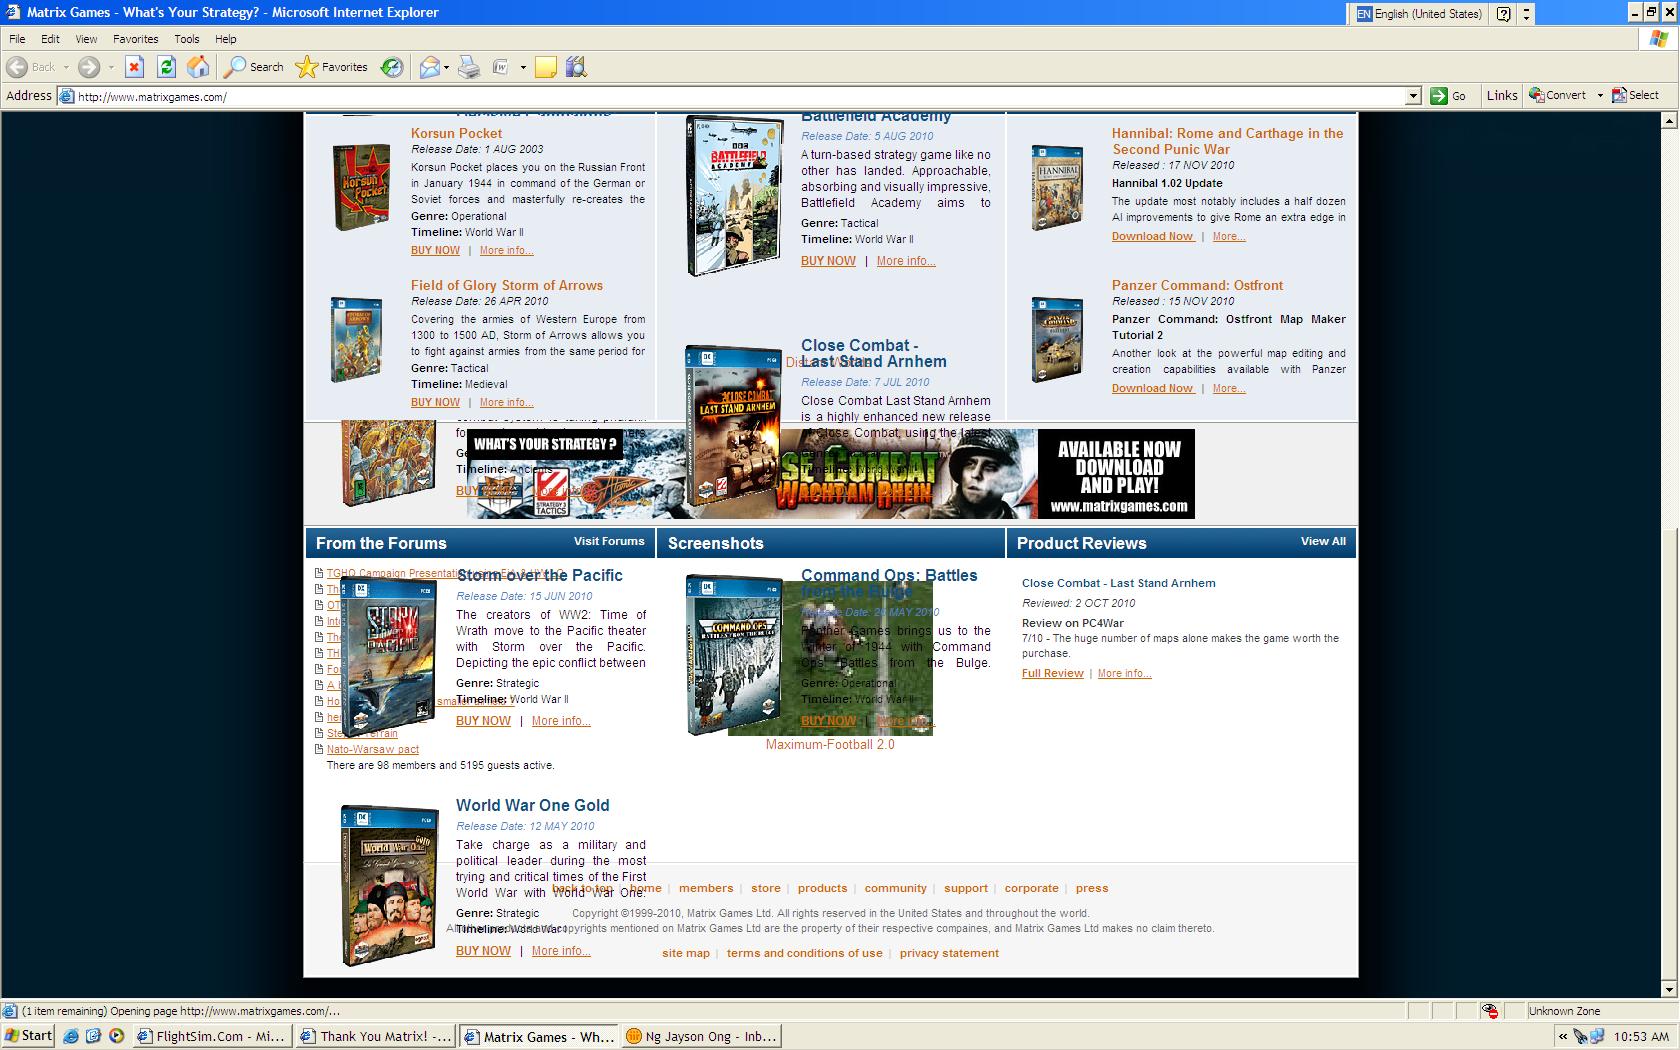Switch to the FlightSim.Com taskbar window

pyautogui.click(x=210, y=1036)
